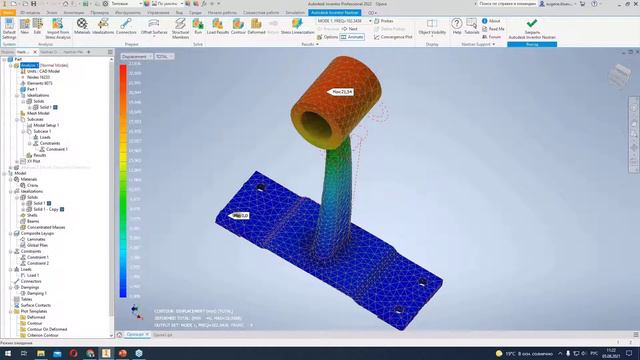Click Solid 1 color swatch under Idealizations
The image size is (640, 360).
pos(49,203)
